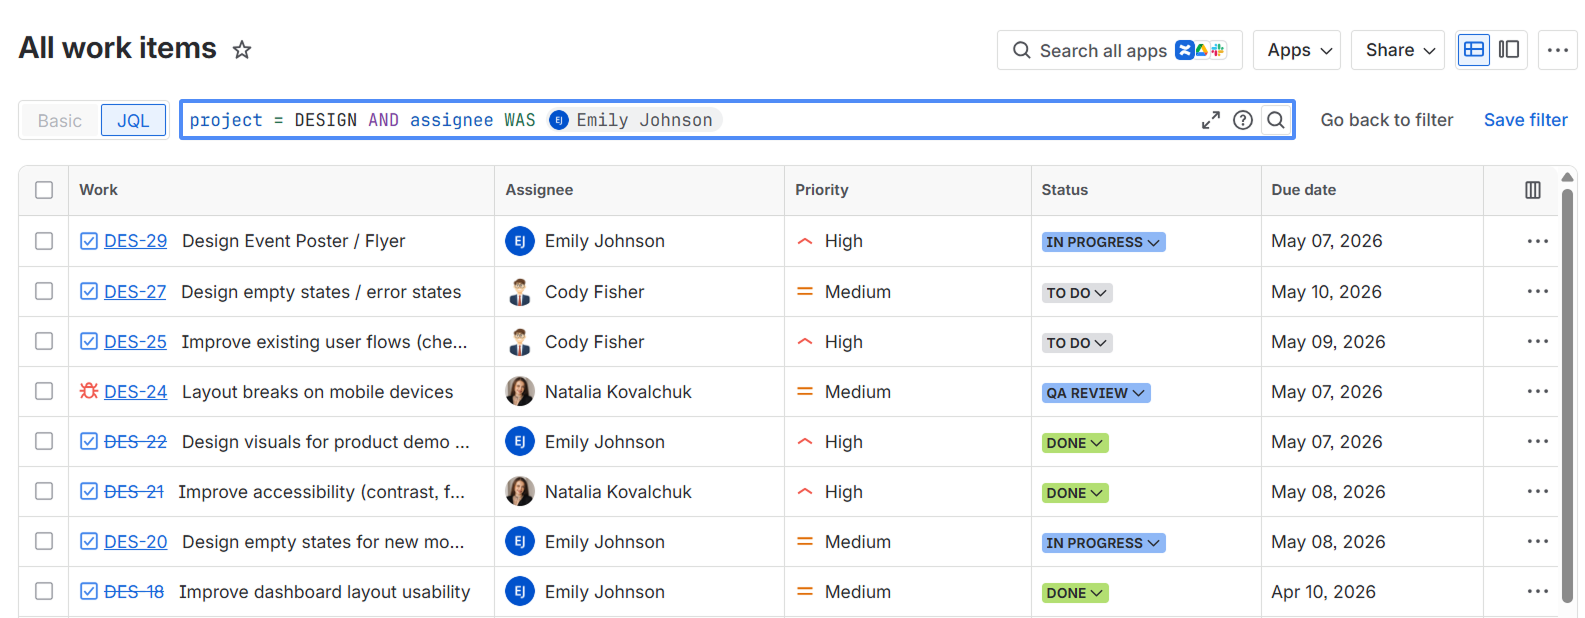Open more actions for DES-29 row
The image size is (1585, 618).
pyautogui.click(x=1538, y=241)
